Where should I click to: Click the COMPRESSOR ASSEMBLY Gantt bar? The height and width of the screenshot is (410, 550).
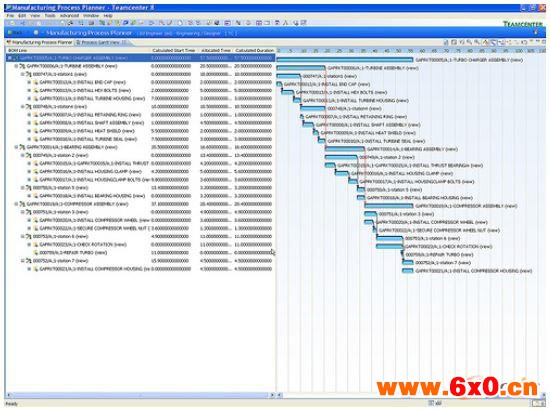[389, 206]
